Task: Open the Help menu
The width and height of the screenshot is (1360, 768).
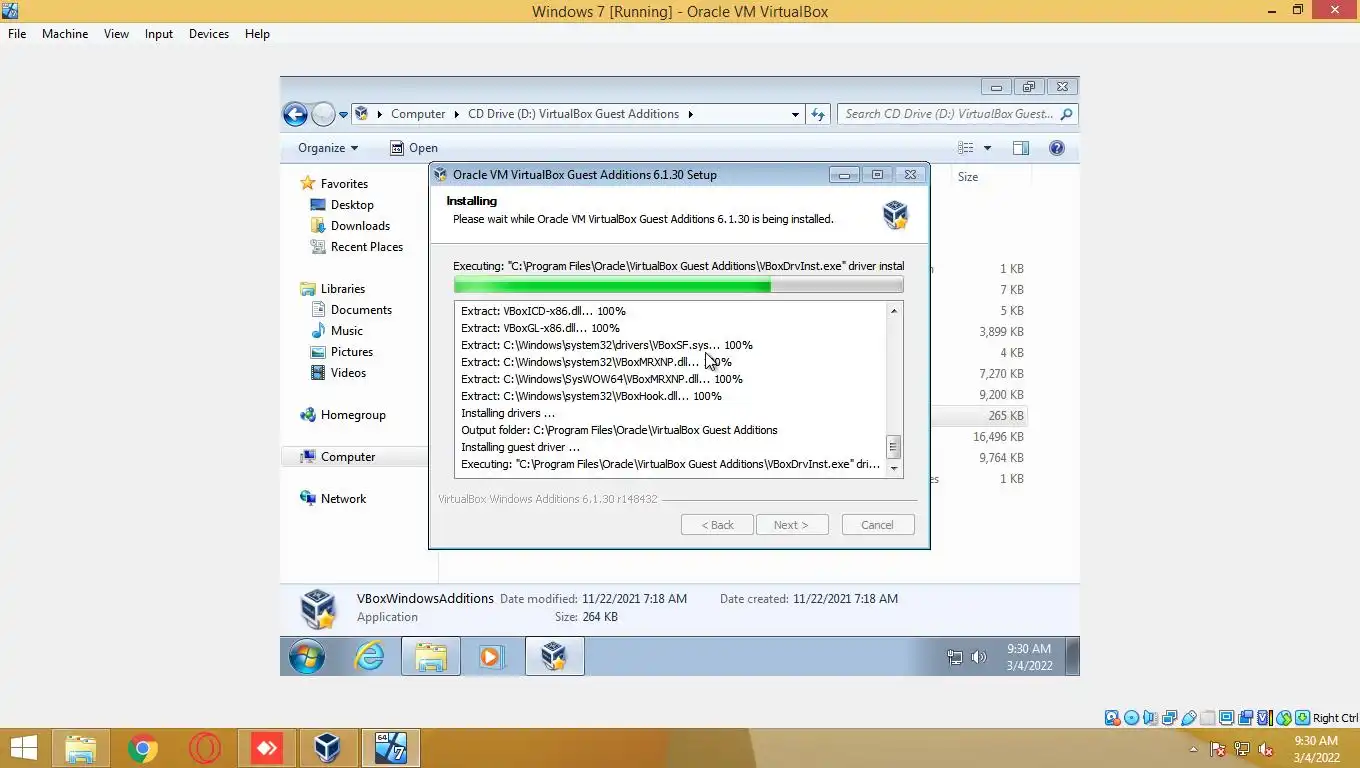Action: click(257, 33)
